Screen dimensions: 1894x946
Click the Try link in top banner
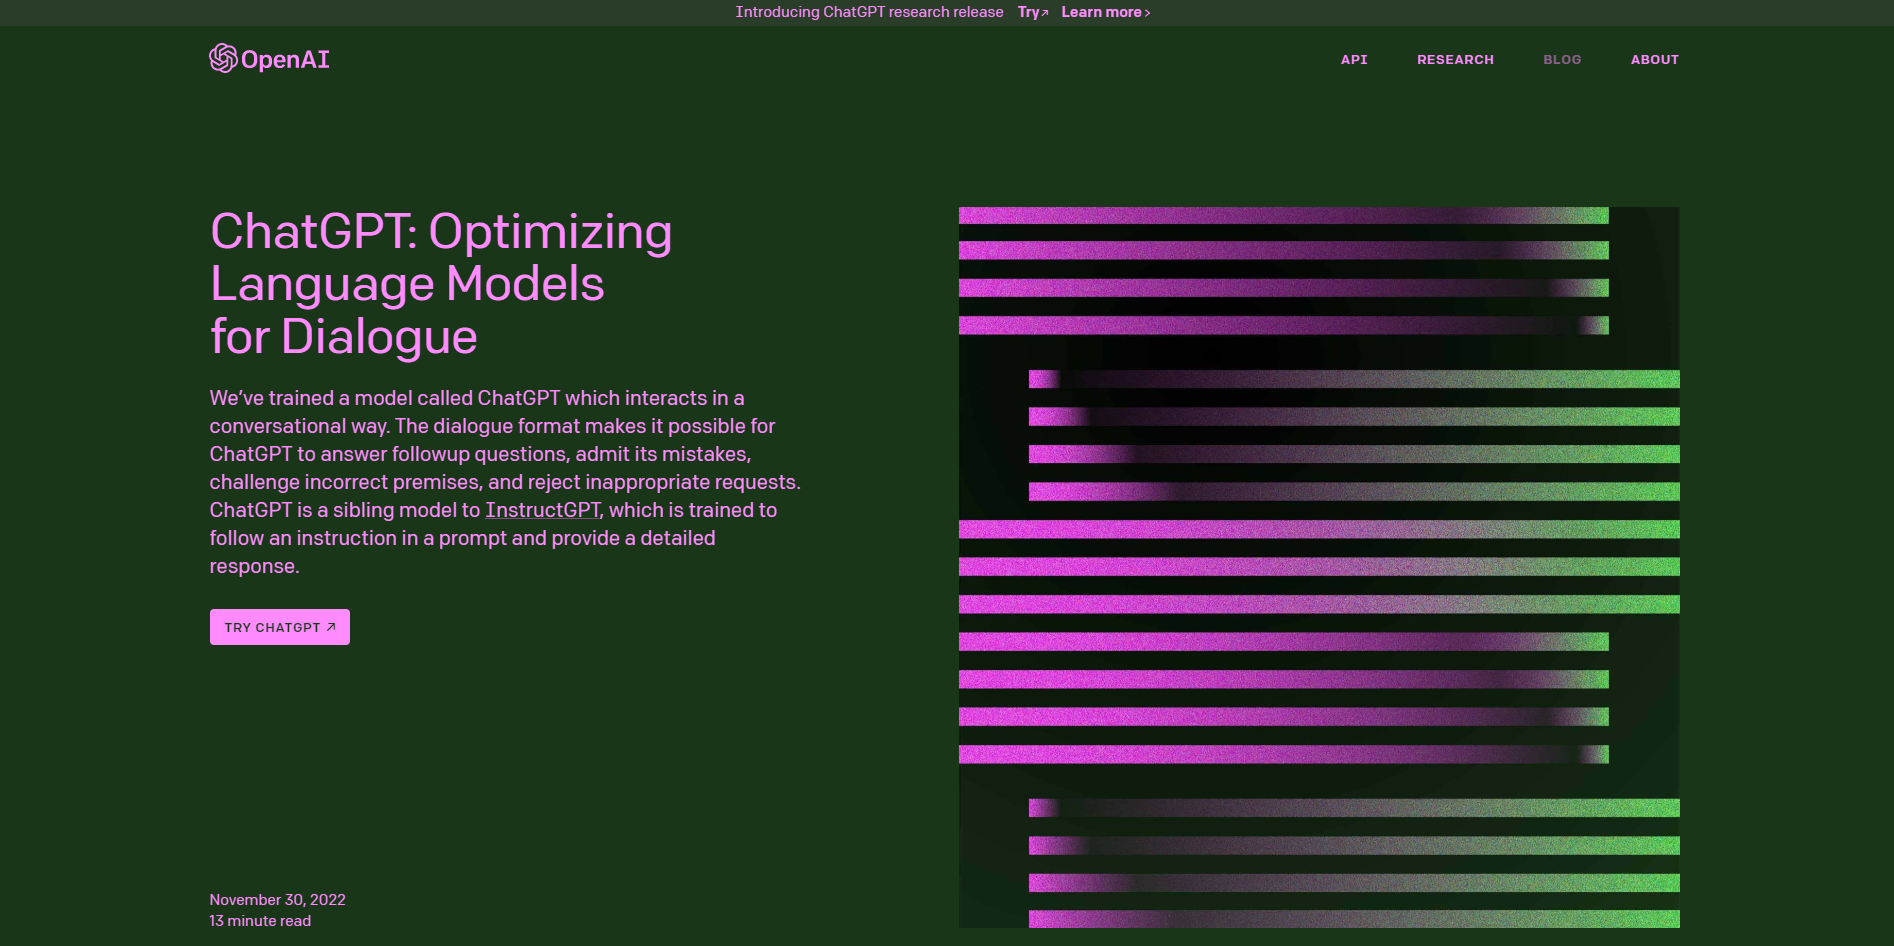click(1033, 12)
